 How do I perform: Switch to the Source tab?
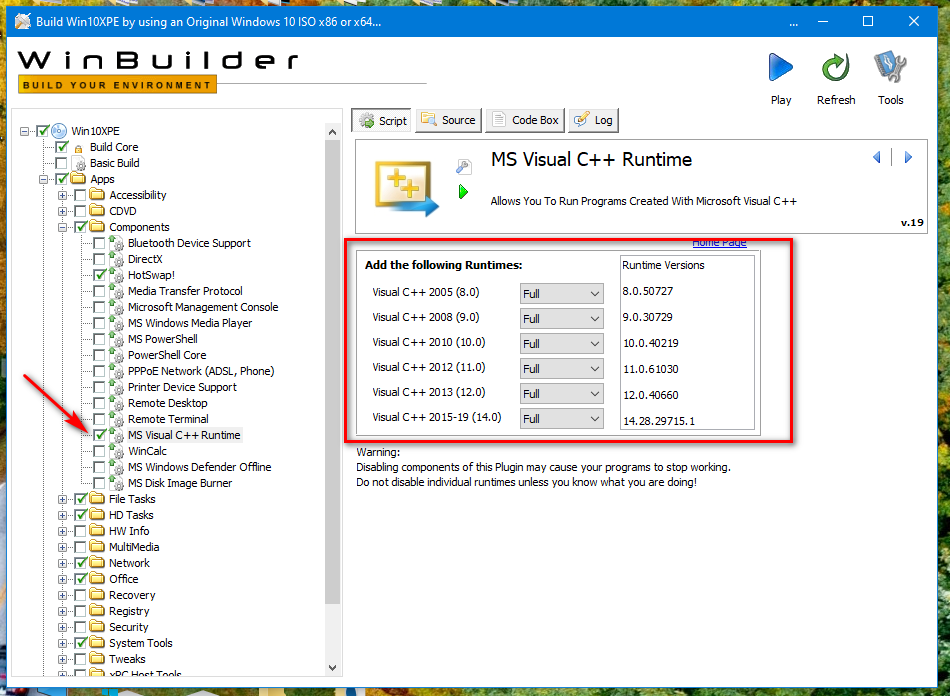[448, 120]
